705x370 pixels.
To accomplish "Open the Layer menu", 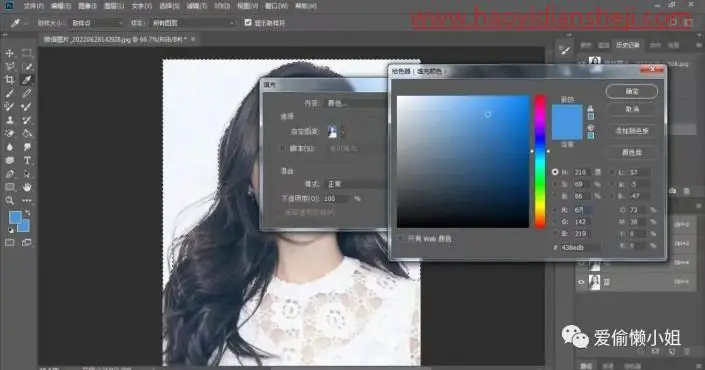I will pyautogui.click(x=114, y=6).
